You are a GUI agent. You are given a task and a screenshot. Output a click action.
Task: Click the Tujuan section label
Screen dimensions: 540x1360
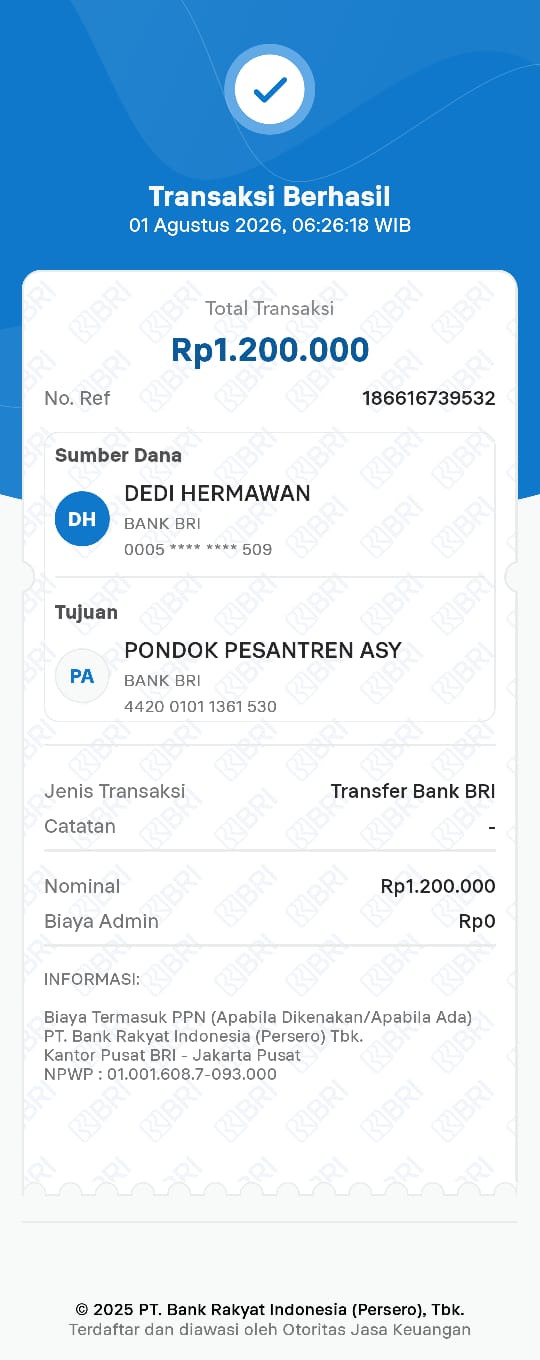coord(86,612)
